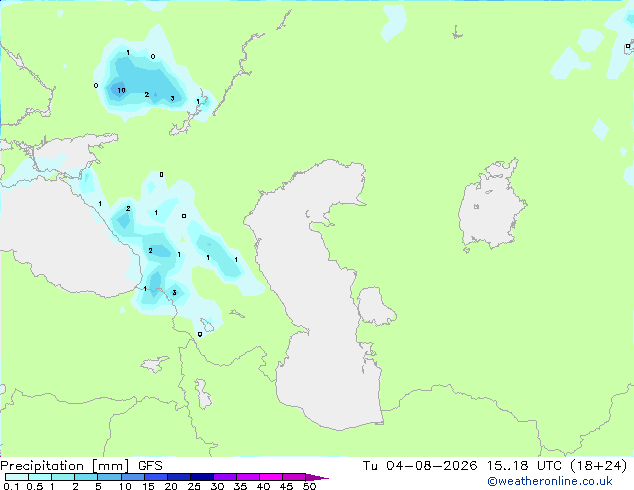The height and width of the screenshot is (490, 634).
Task: Click the legend label "50"
Action: (x=309, y=486)
